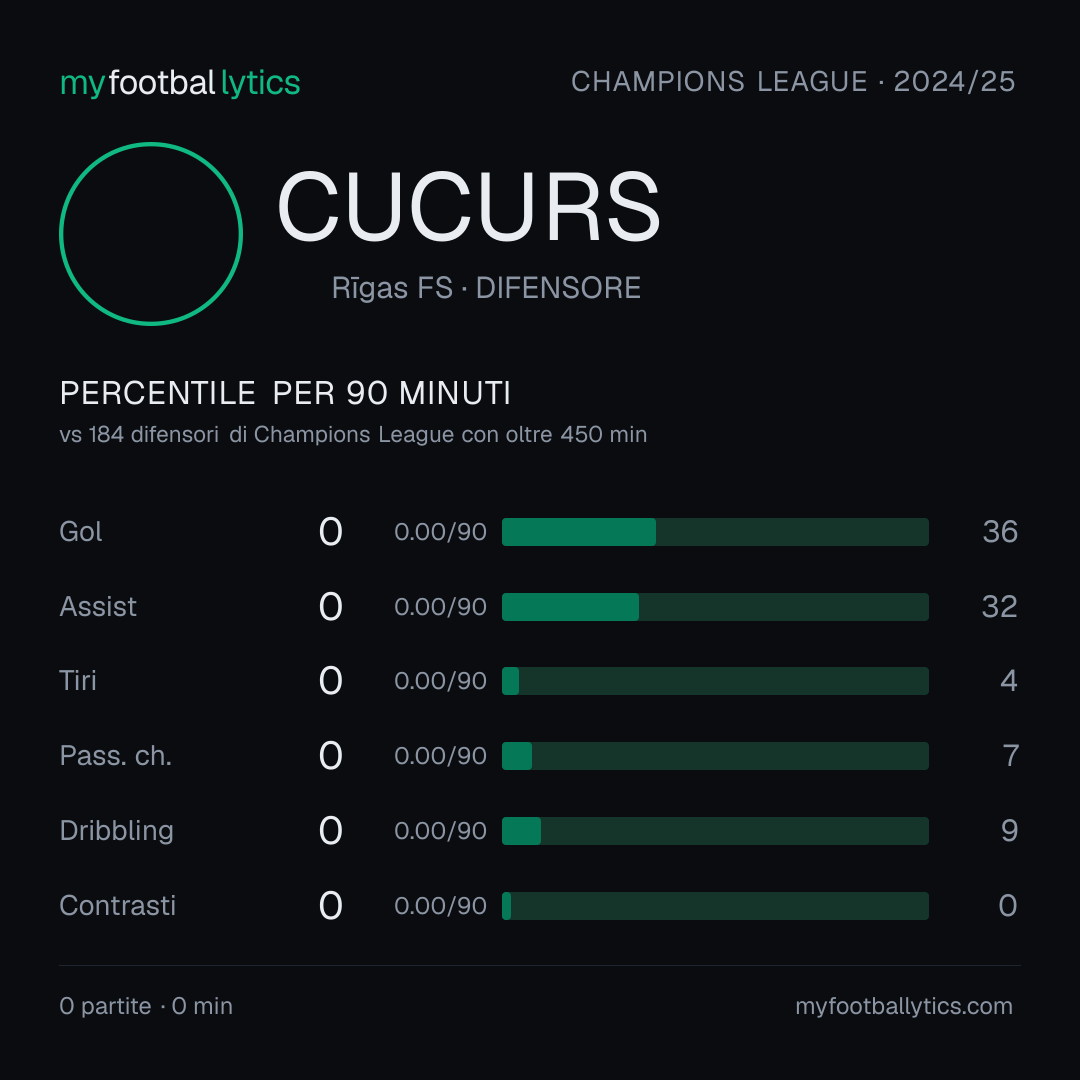Click the 0 partite · 0 min footer

146,1006
